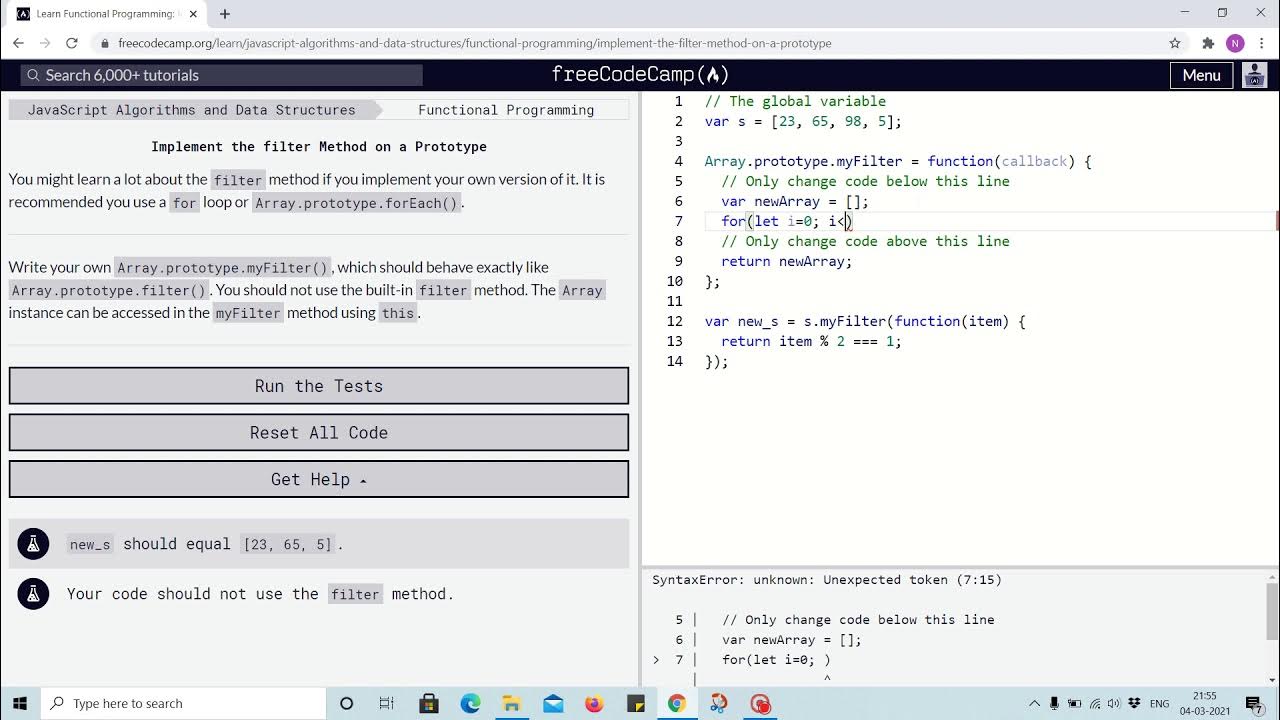Click the freeCodeCamp logo in the header
1280x720 pixels.
(x=640, y=75)
